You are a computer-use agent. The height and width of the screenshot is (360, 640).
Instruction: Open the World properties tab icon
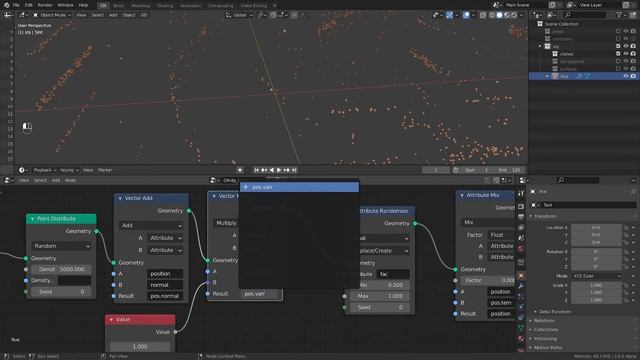pos(521,248)
